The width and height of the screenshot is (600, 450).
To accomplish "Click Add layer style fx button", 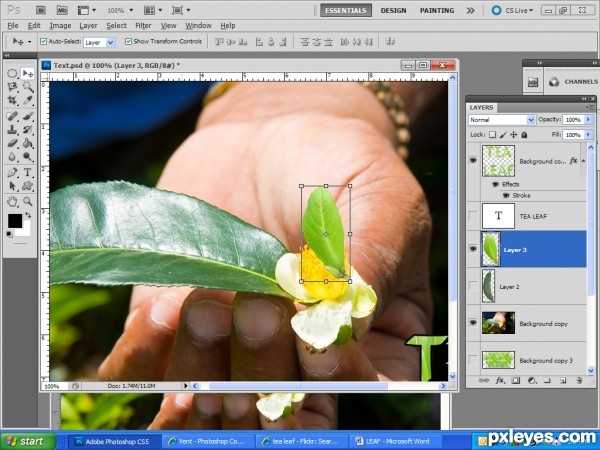I will pos(499,380).
